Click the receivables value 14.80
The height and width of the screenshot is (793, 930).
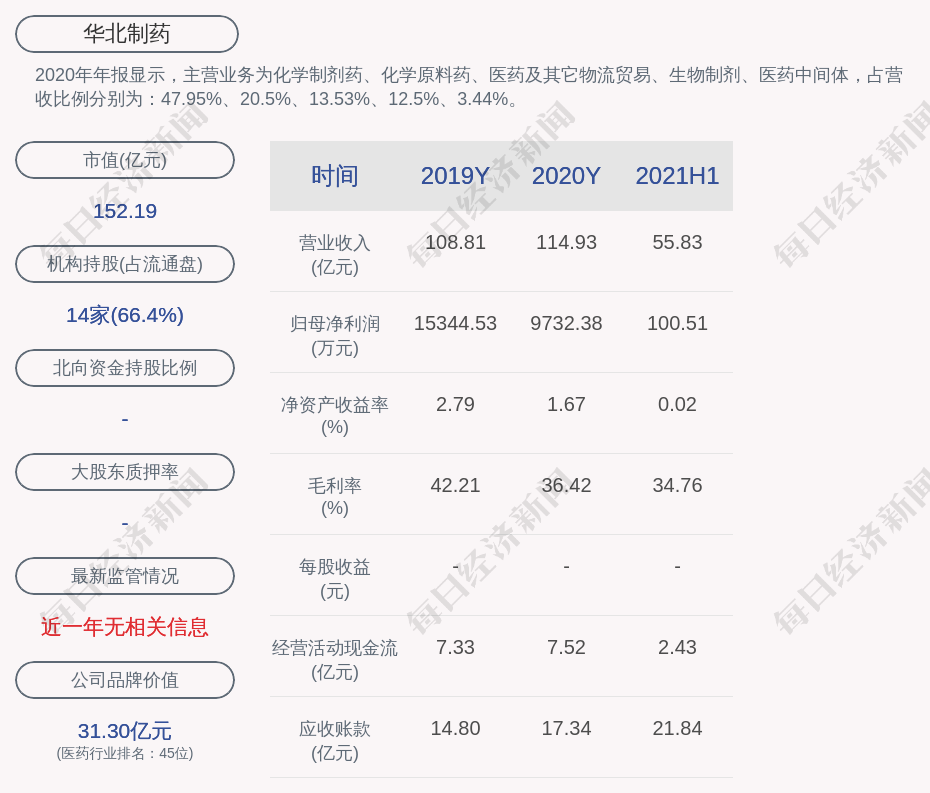coord(455,728)
